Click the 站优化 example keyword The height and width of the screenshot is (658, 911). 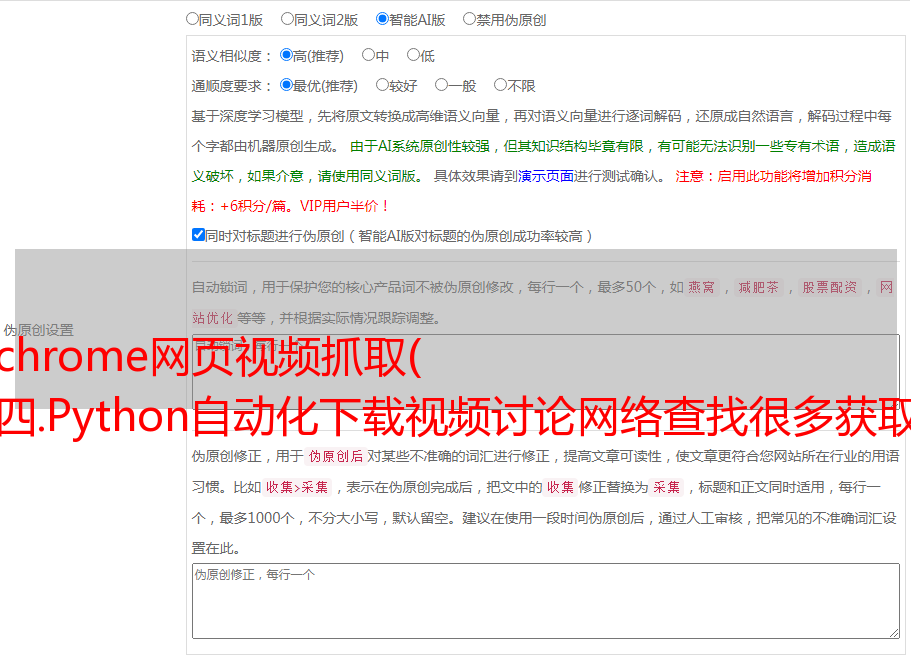coord(213,318)
